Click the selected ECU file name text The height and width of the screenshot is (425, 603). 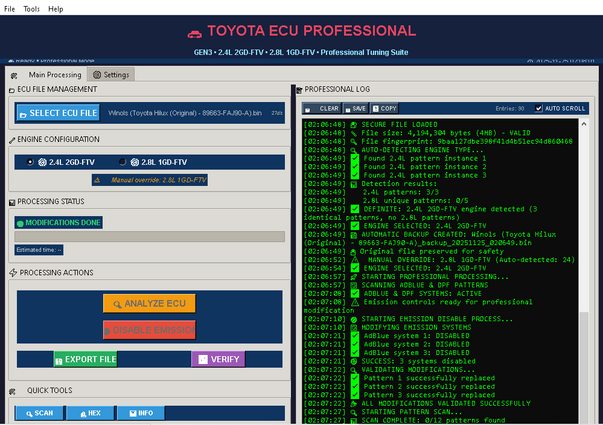[x=185, y=113]
